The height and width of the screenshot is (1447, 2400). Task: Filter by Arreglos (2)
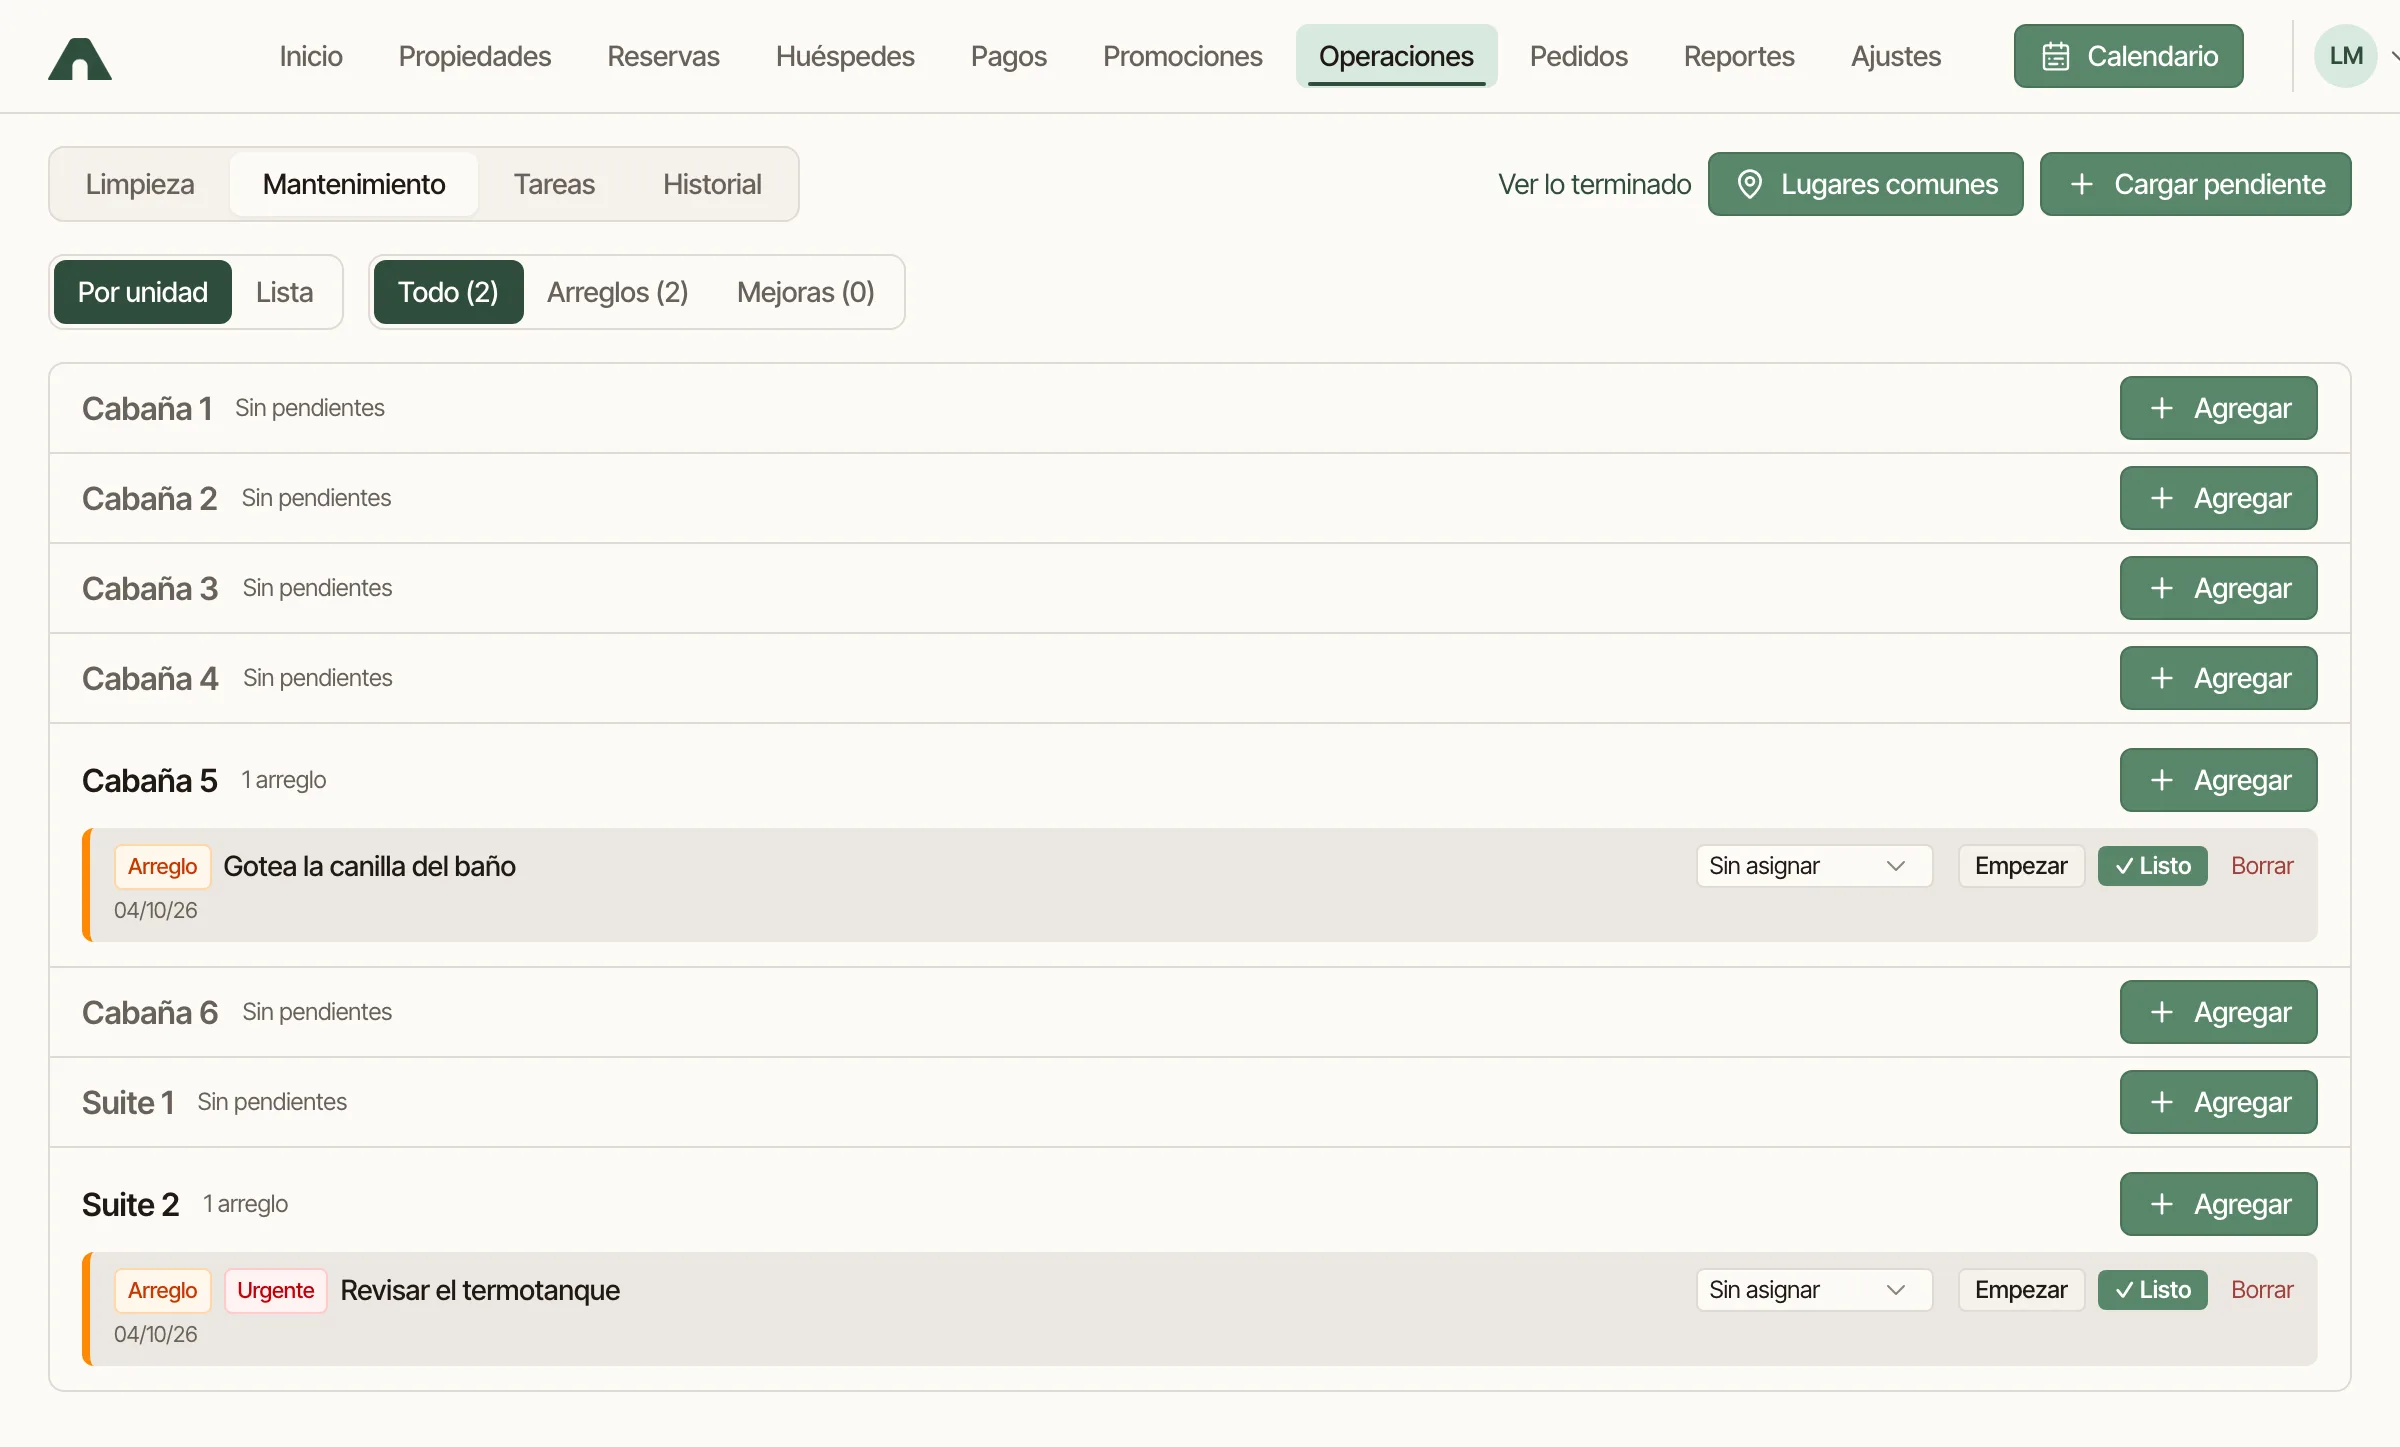click(x=618, y=292)
